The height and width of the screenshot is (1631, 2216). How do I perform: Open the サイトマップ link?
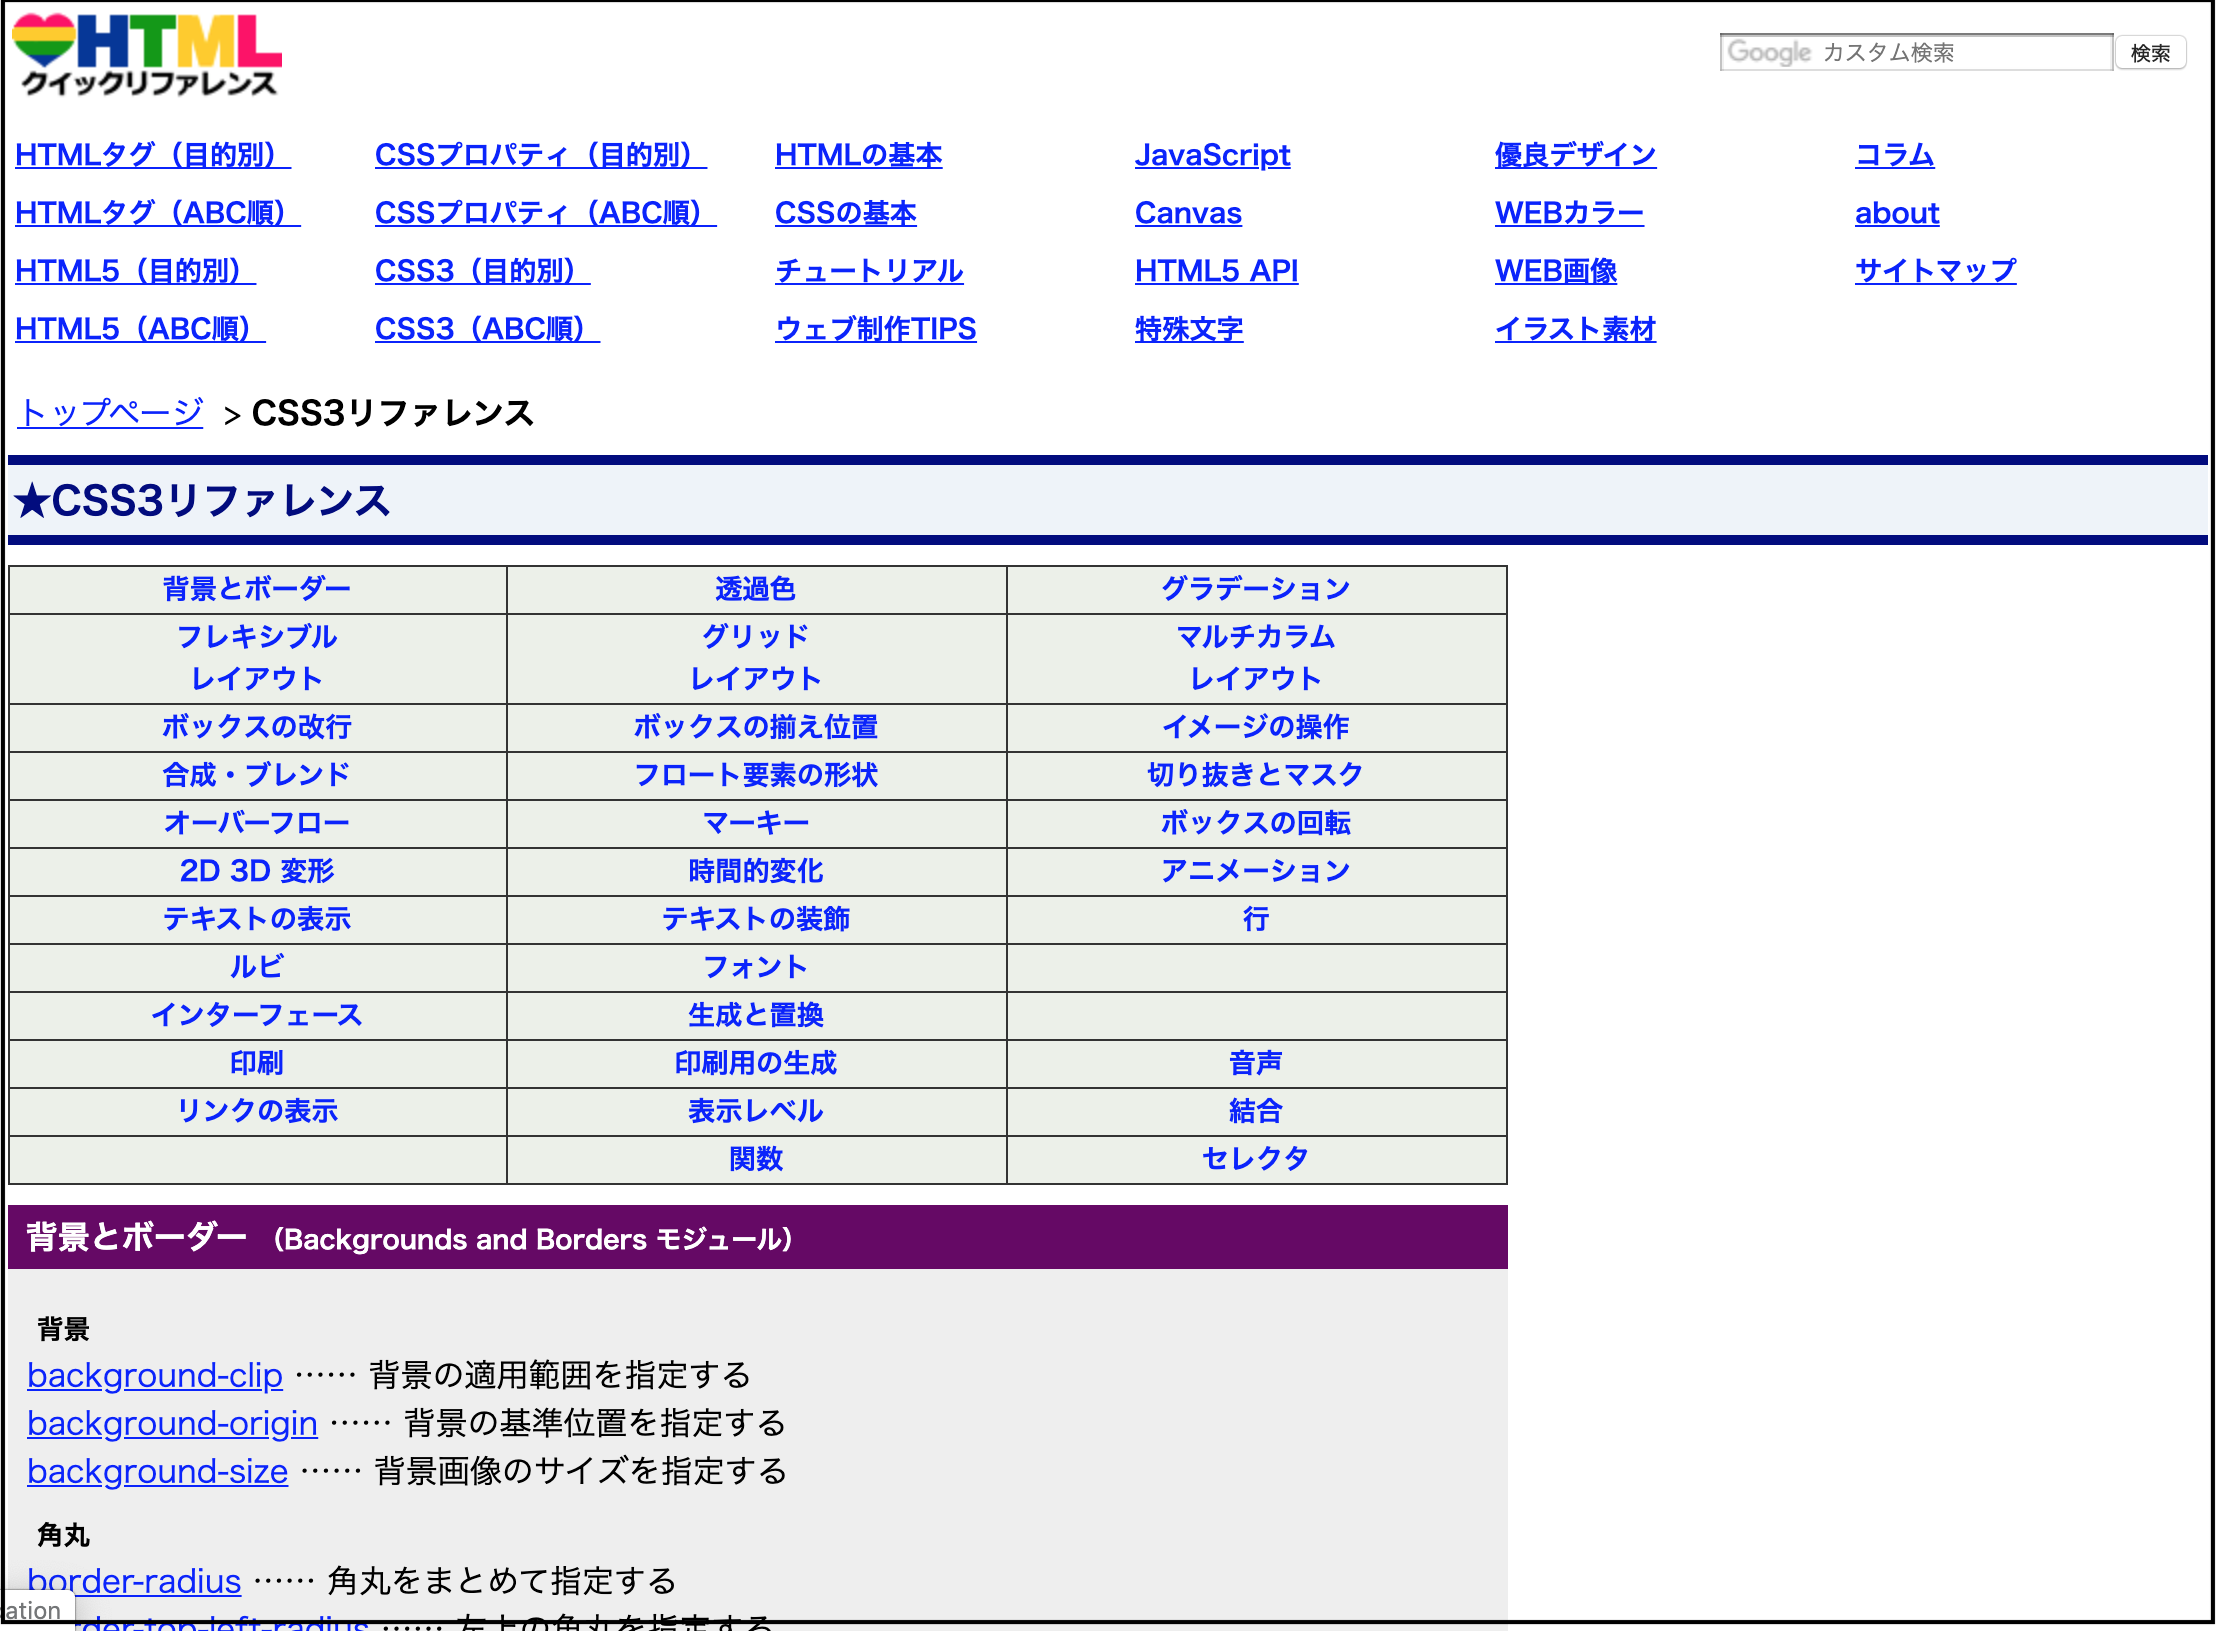tap(1936, 271)
